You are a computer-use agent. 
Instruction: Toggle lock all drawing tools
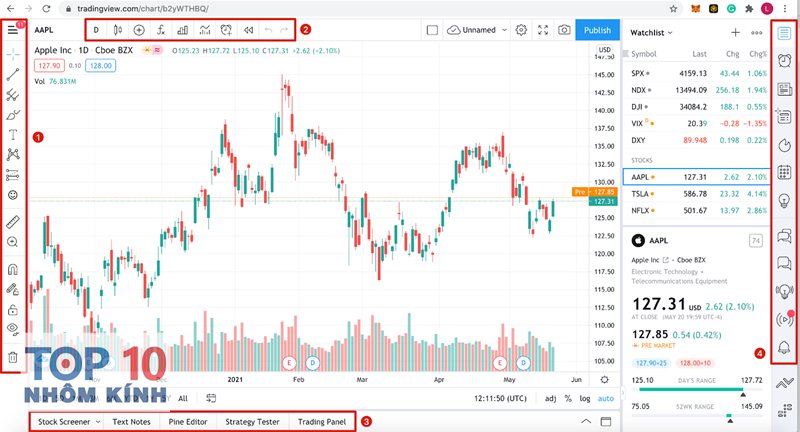pyautogui.click(x=13, y=310)
